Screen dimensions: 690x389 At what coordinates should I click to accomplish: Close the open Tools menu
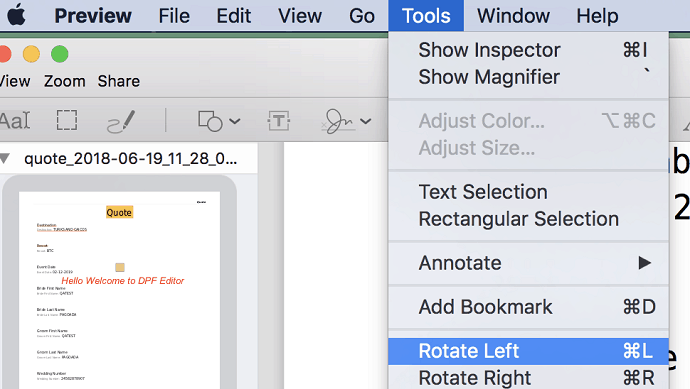(426, 15)
